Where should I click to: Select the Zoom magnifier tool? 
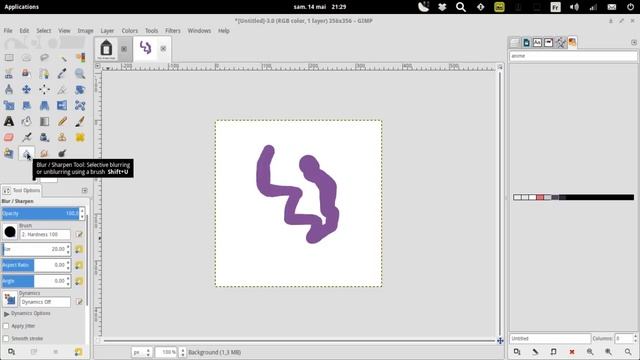[80, 73]
